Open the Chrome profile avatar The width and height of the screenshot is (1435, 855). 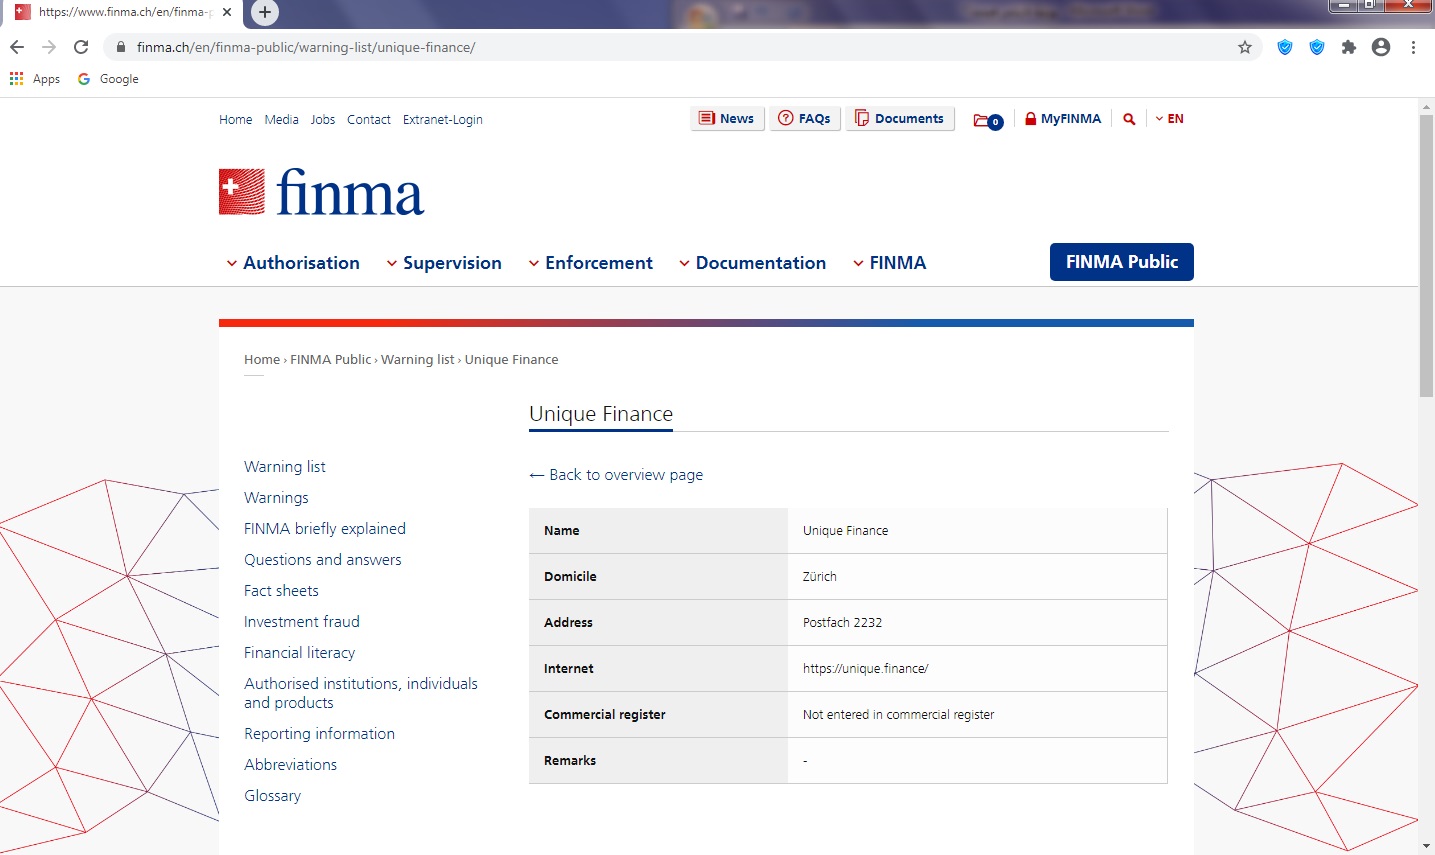click(x=1381, y=47)
